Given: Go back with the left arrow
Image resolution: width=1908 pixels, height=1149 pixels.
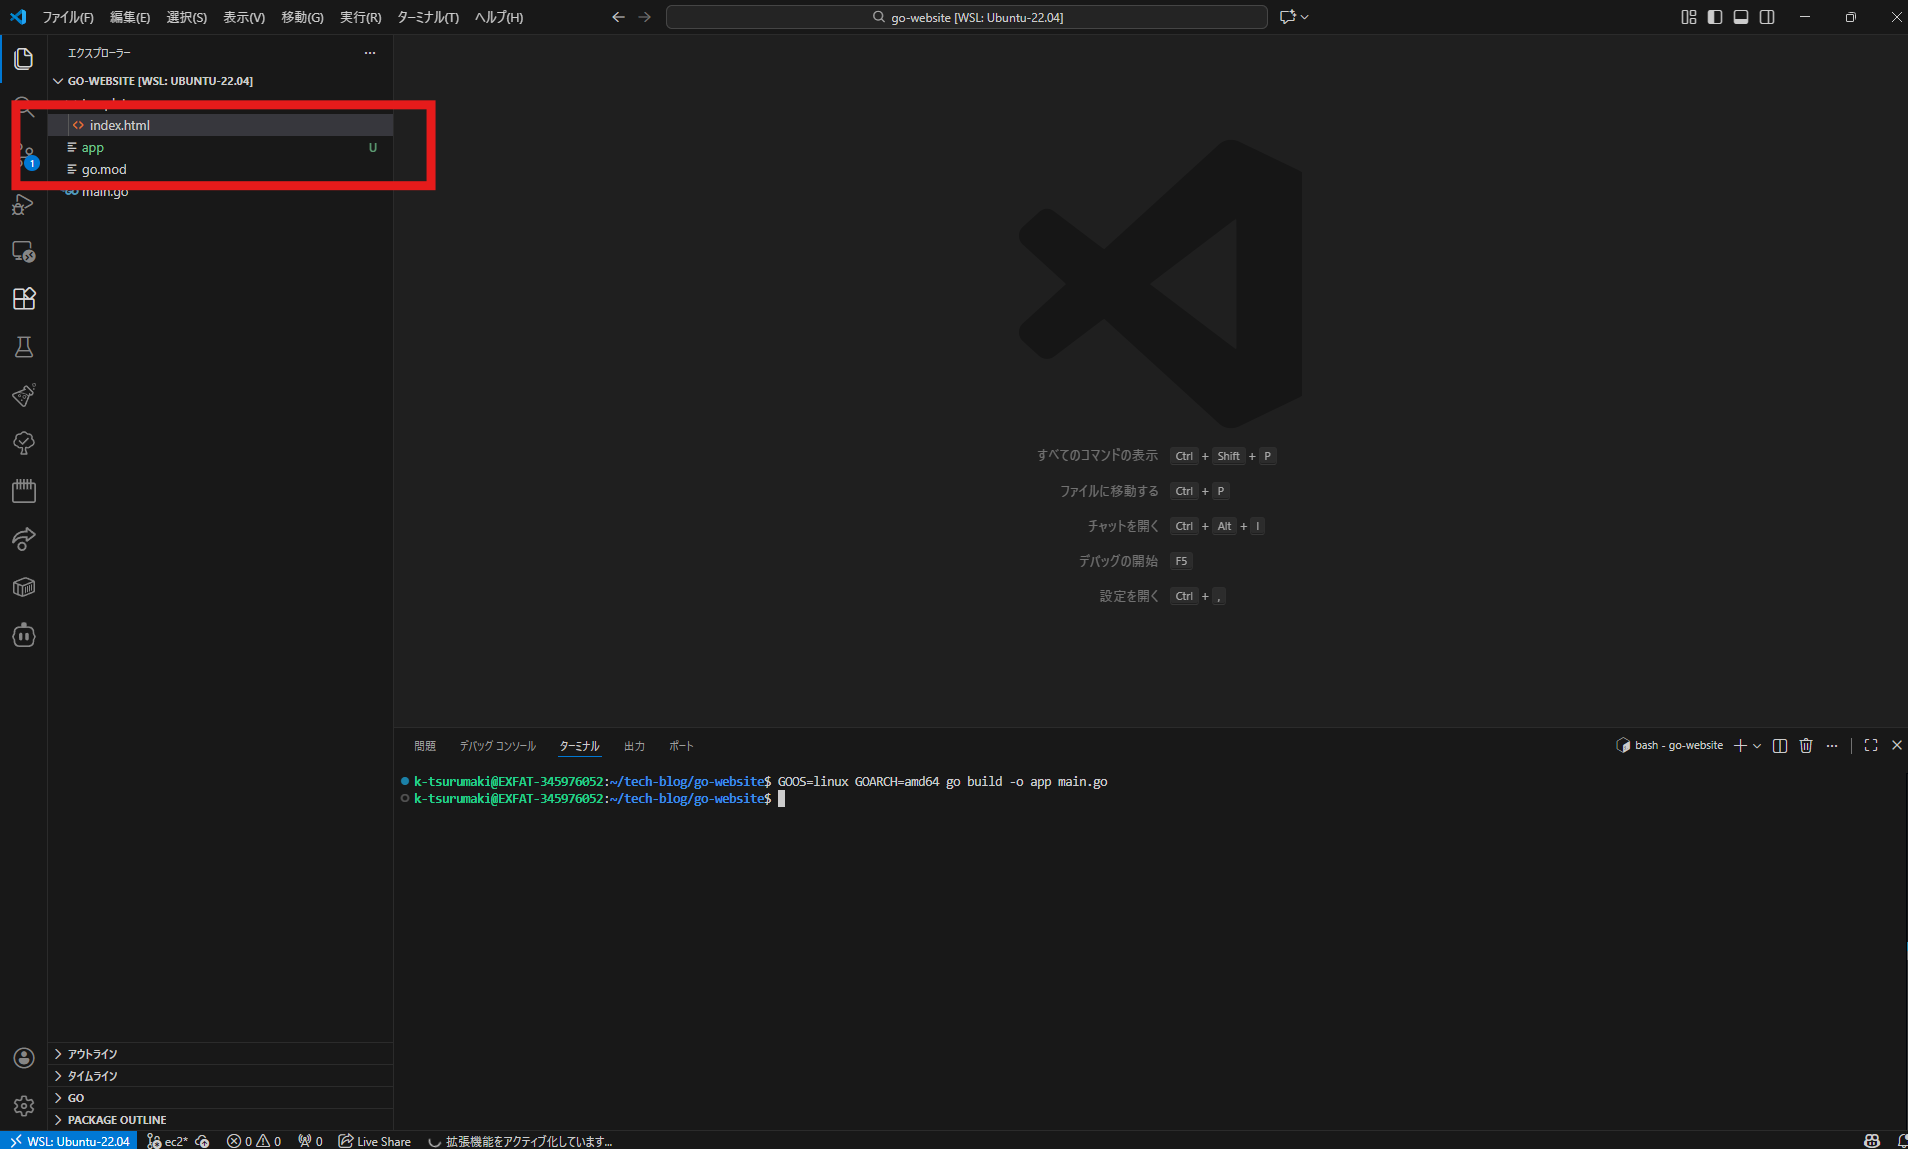Looking at the screenshot, I should (x=618, y=17).
